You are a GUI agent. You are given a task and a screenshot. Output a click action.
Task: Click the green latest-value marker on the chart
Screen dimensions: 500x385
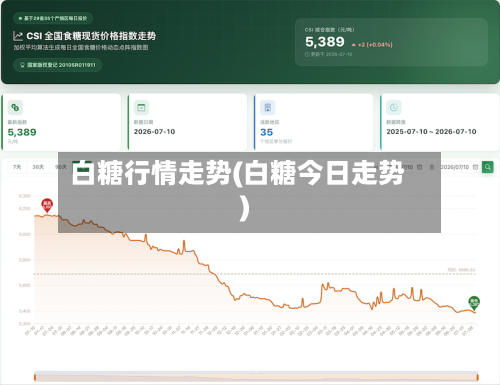(x=474, y=303)
